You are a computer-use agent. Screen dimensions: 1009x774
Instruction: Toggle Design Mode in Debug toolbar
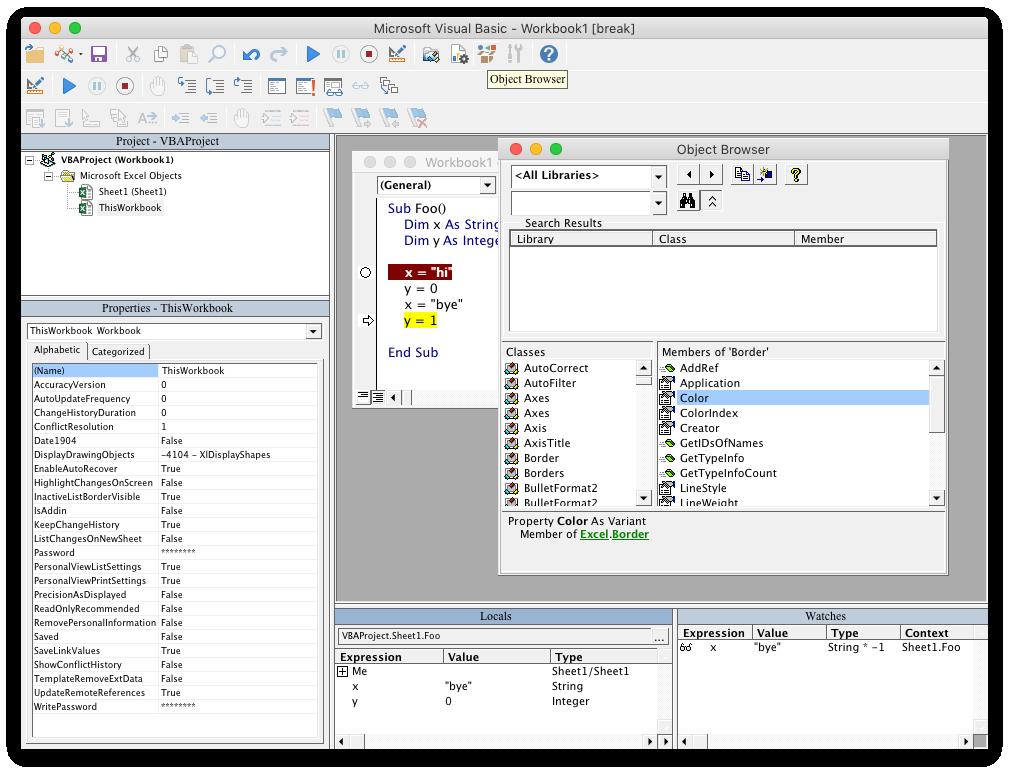(35, 86)
